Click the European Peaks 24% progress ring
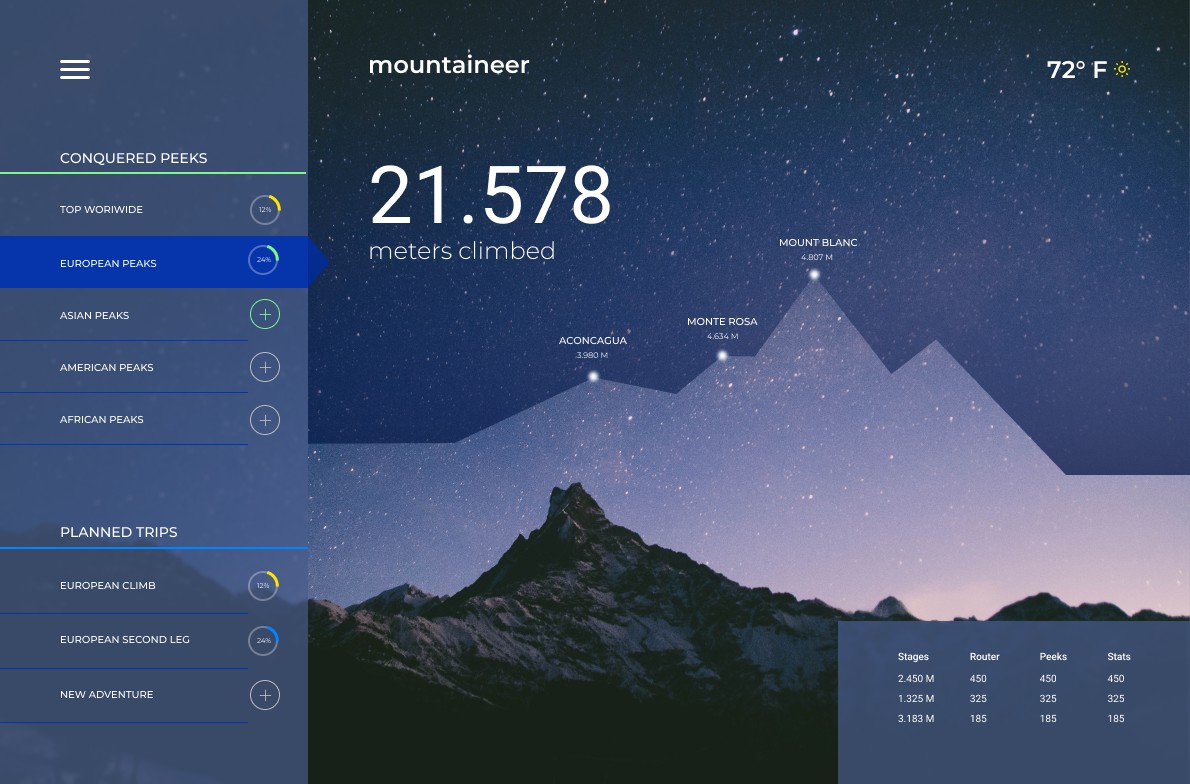Screen dimensions: 1190x784 click(x=263, y=260)
